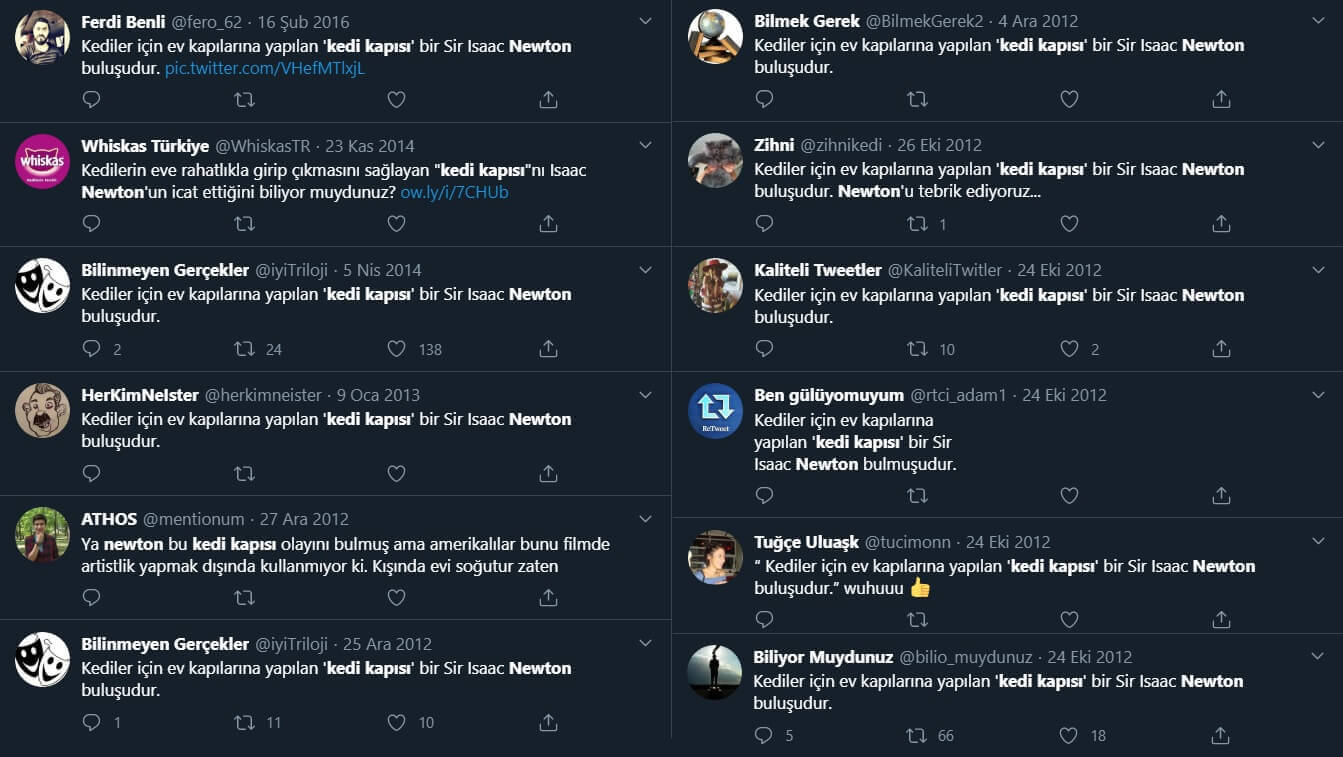Expand the Whiskas Türkiye tweet menu chevron
The height and width of the screenshot is (757, 1343).
click(645, 146)
